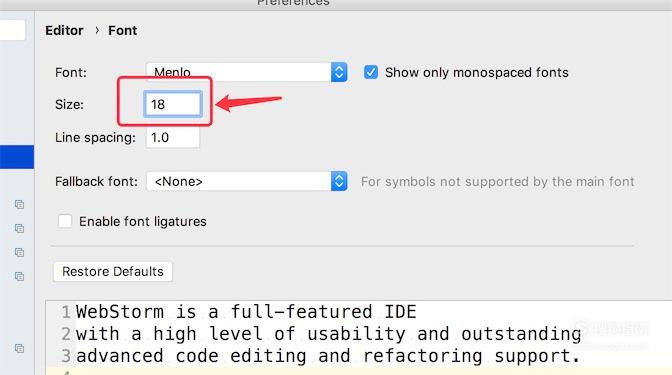Click the Line spacing field showing 1.0
Viewport: 672px width, 375px height.
pos(173,138)
